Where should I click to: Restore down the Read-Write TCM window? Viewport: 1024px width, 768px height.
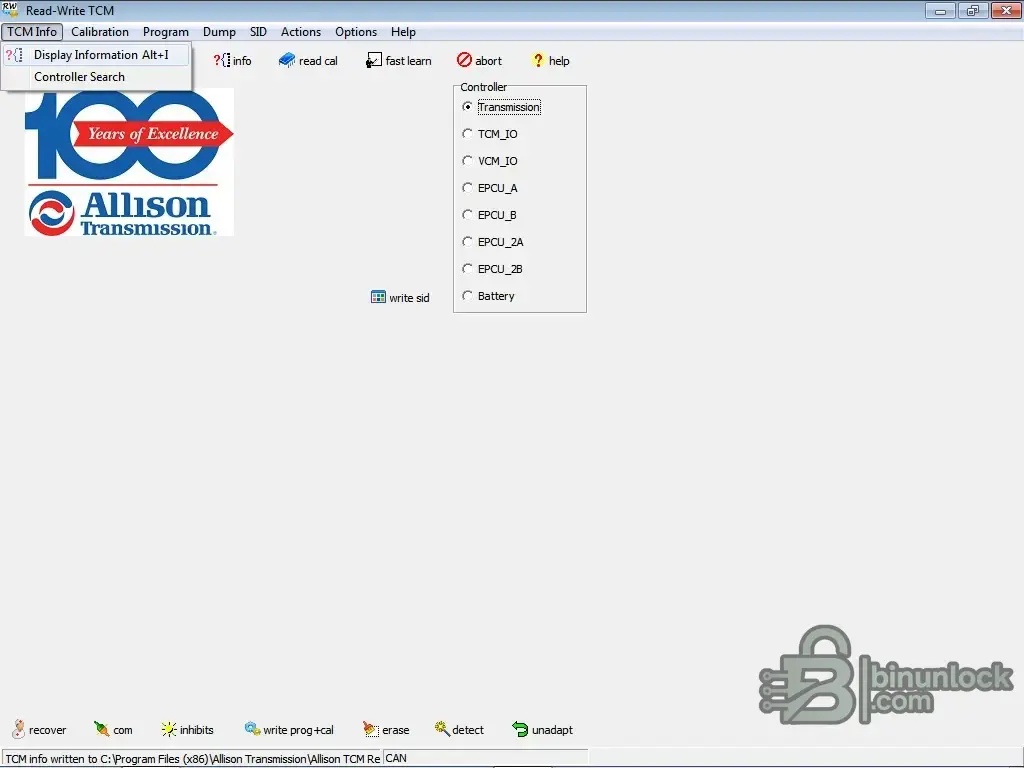pyautogui.click(x=973, y=10)
